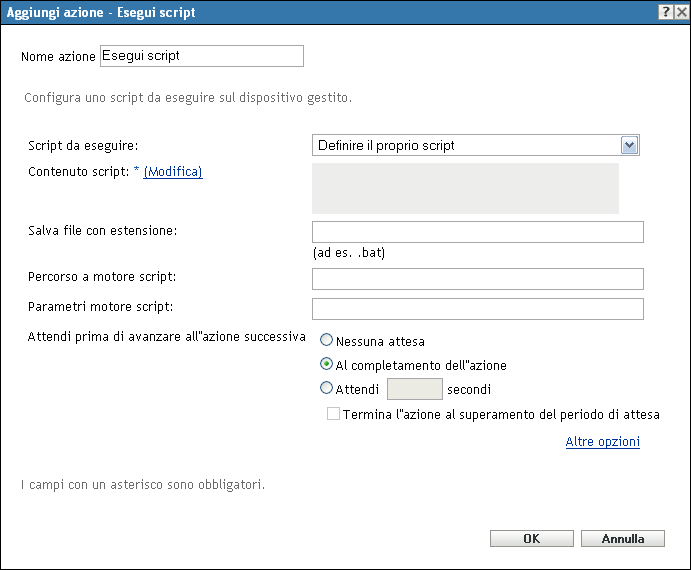
Task: Click the Percorso a motore script field
Action: 477,279
